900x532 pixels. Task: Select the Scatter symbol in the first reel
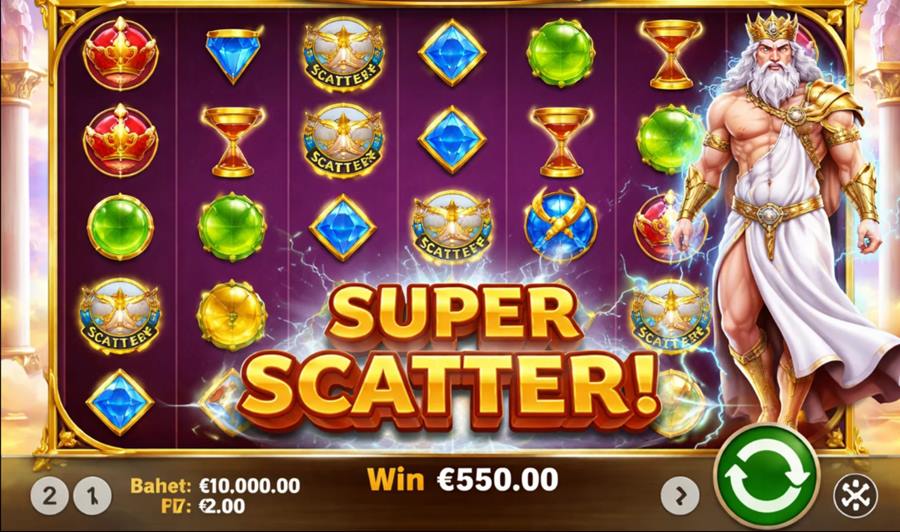[x=120, y=316]
